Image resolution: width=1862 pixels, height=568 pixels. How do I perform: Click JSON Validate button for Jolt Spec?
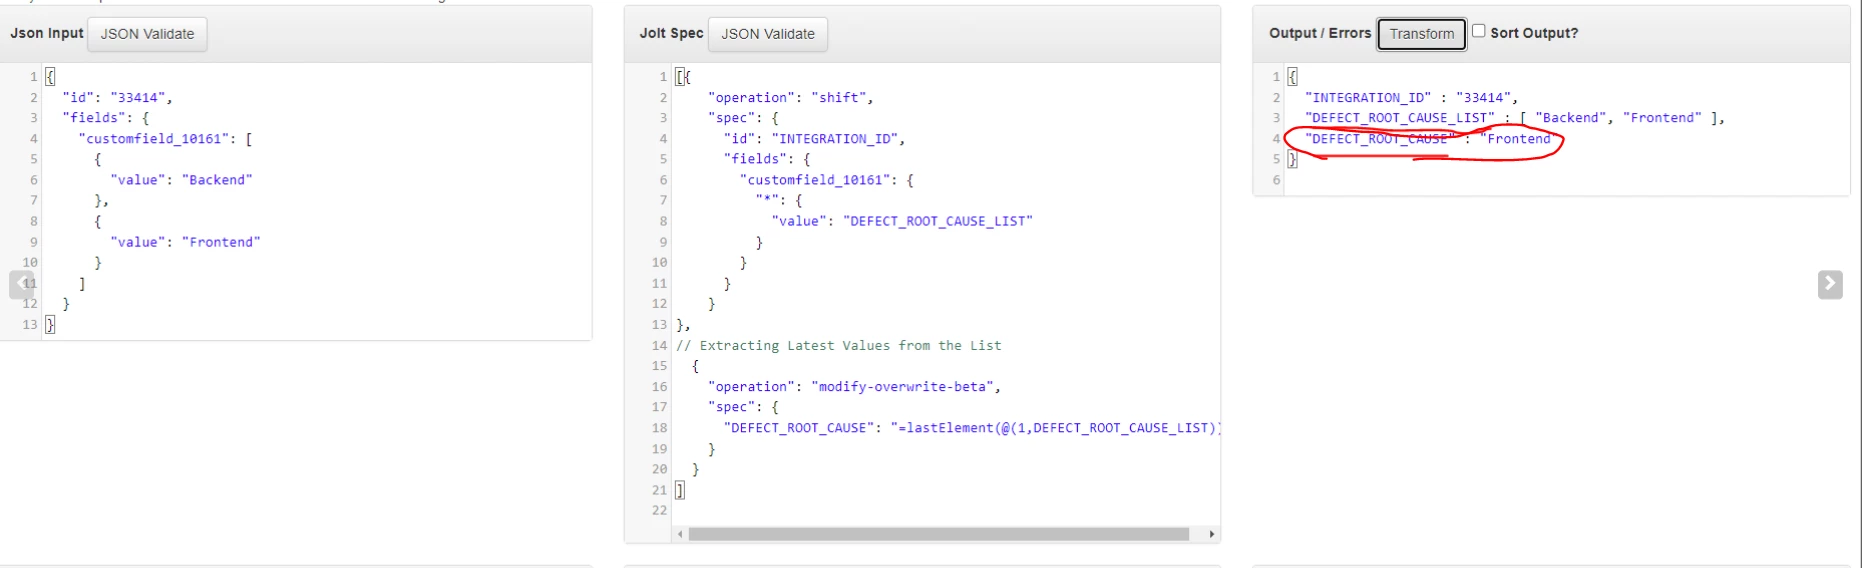(x=768, y=34)
